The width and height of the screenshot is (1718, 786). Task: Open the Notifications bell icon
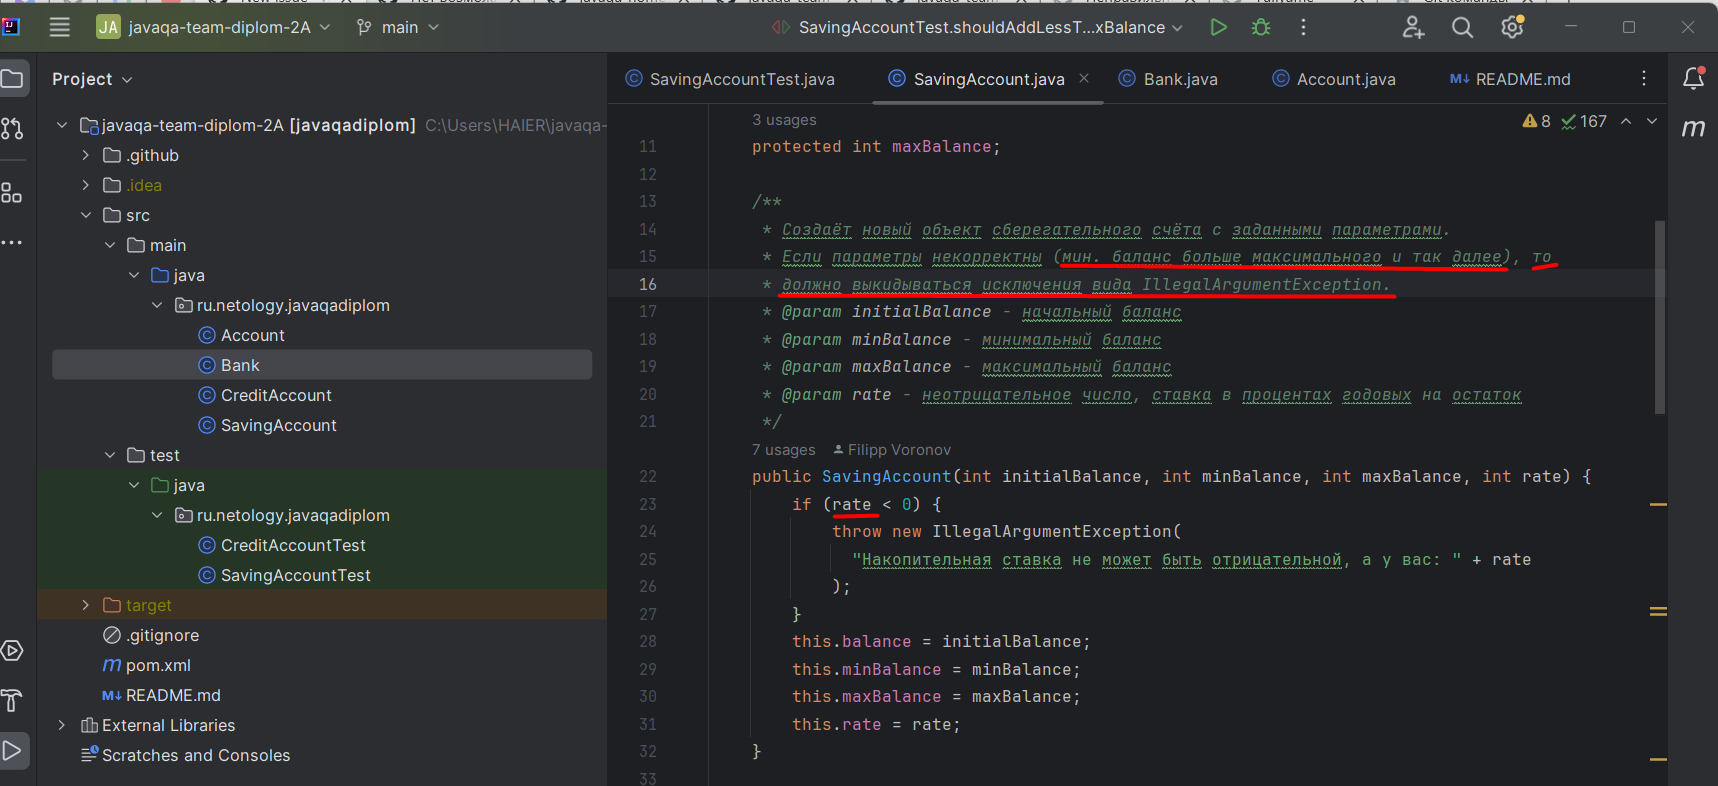[x=1693, y=78]
